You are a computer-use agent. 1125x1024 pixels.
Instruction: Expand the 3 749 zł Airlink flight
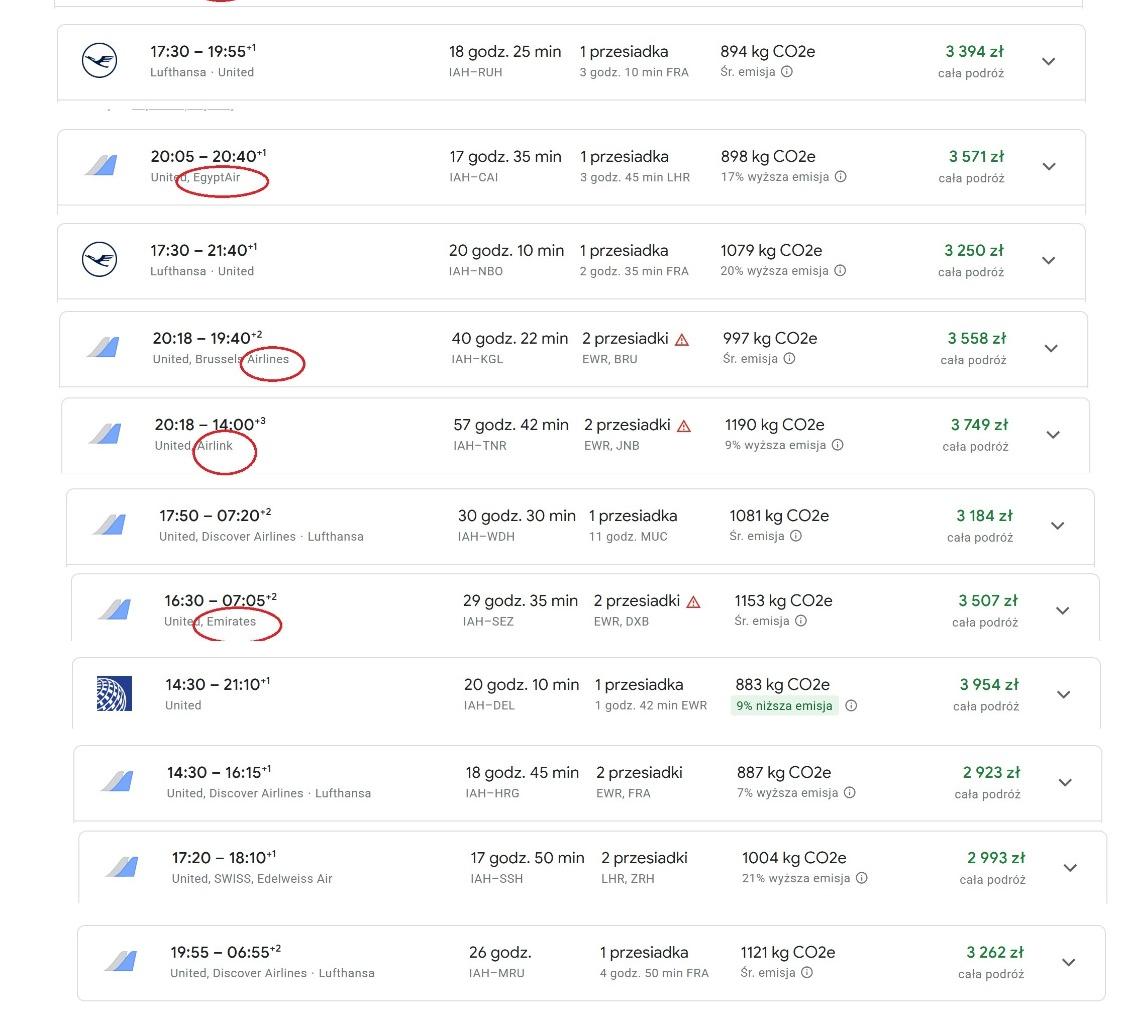[x=1053, y=435]
